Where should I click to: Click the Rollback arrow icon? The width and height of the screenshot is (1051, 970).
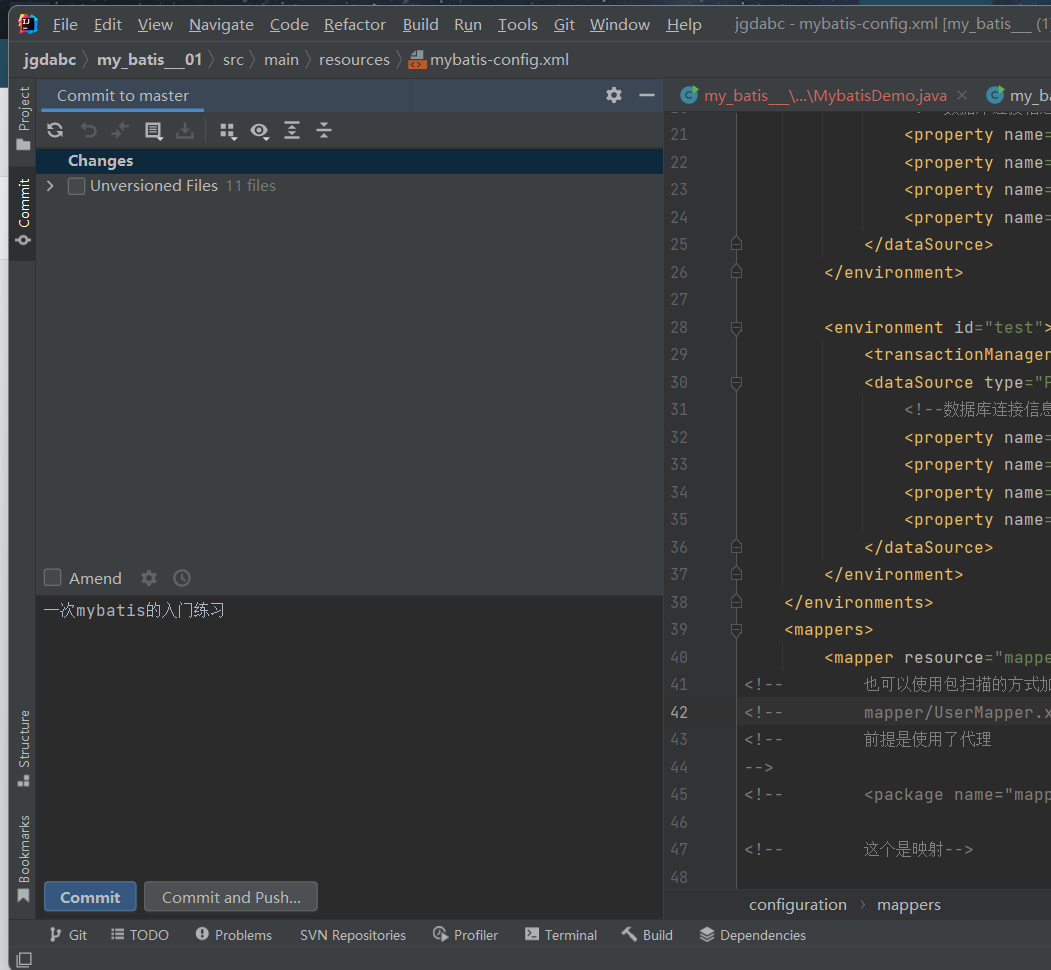[x=88, y=131]
